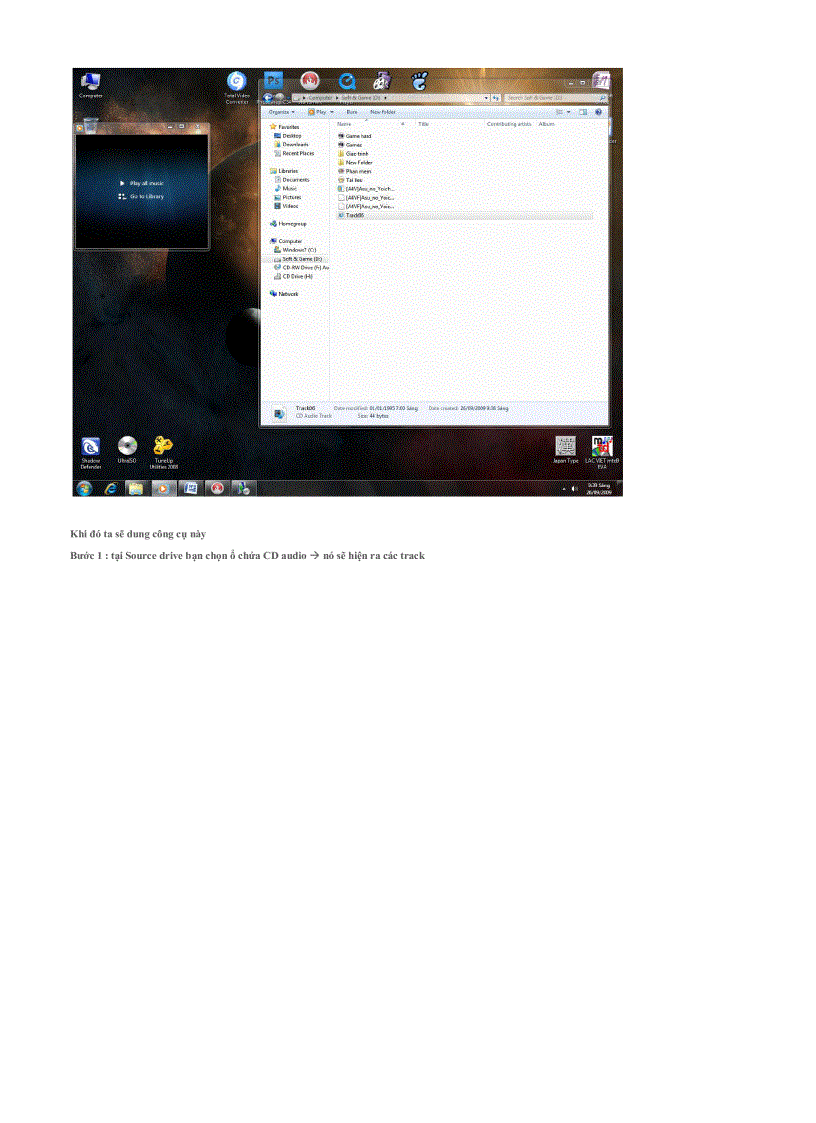Screen dimensions: 816x1123
Task: Click Play all music in media player
Action: [x=146, y=183]
